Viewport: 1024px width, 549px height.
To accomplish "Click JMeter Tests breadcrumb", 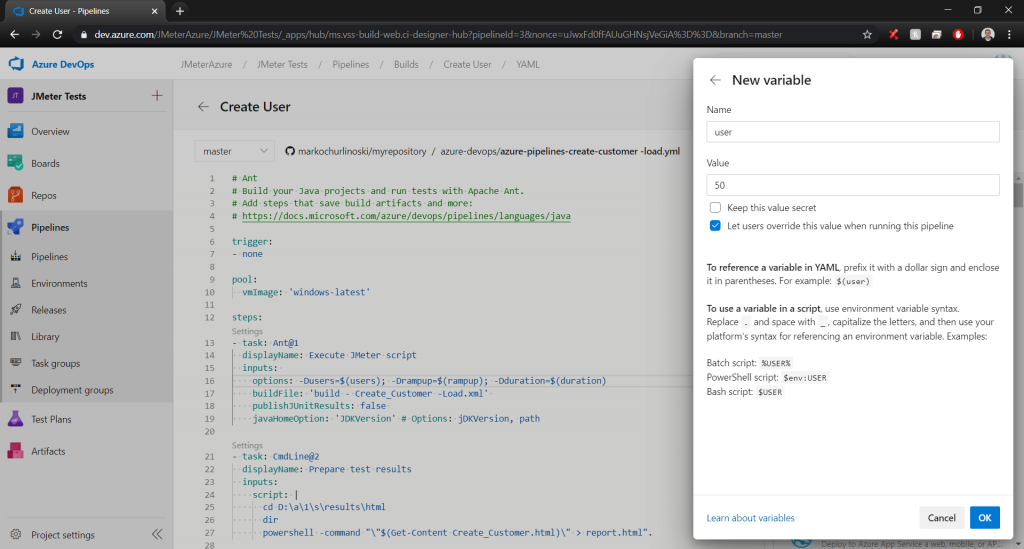I will [282, 65].
